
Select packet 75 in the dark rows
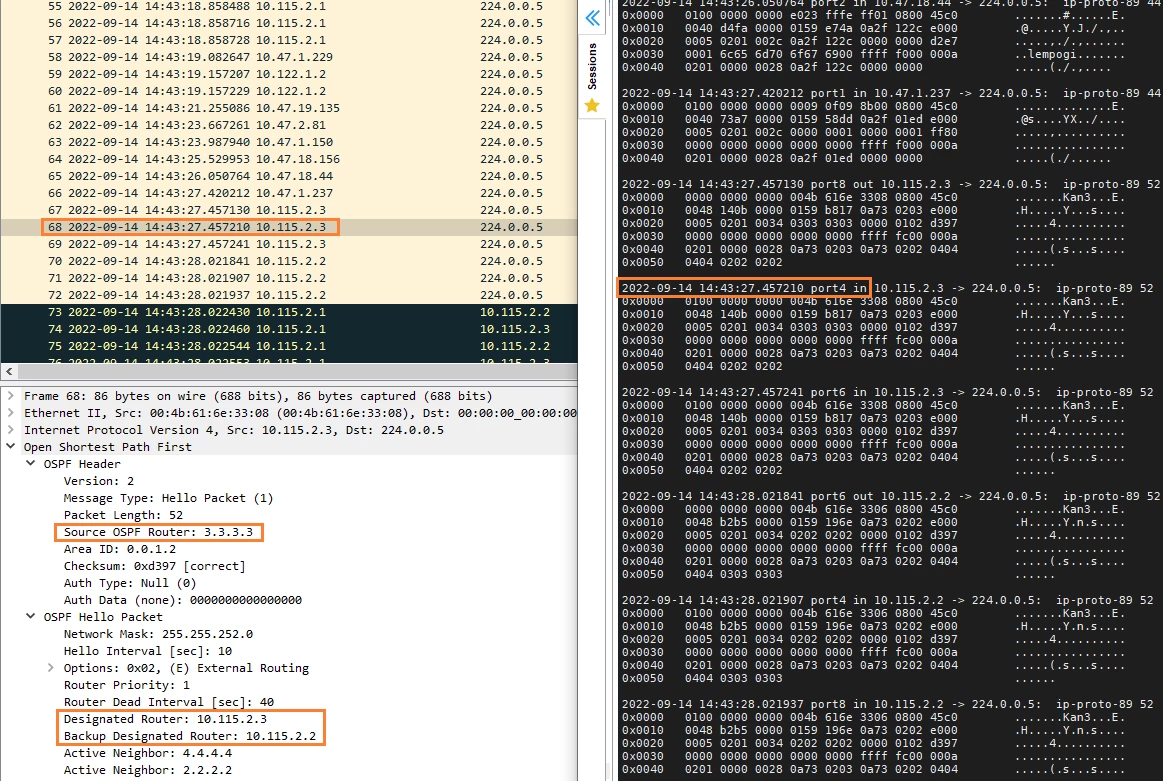289,347
